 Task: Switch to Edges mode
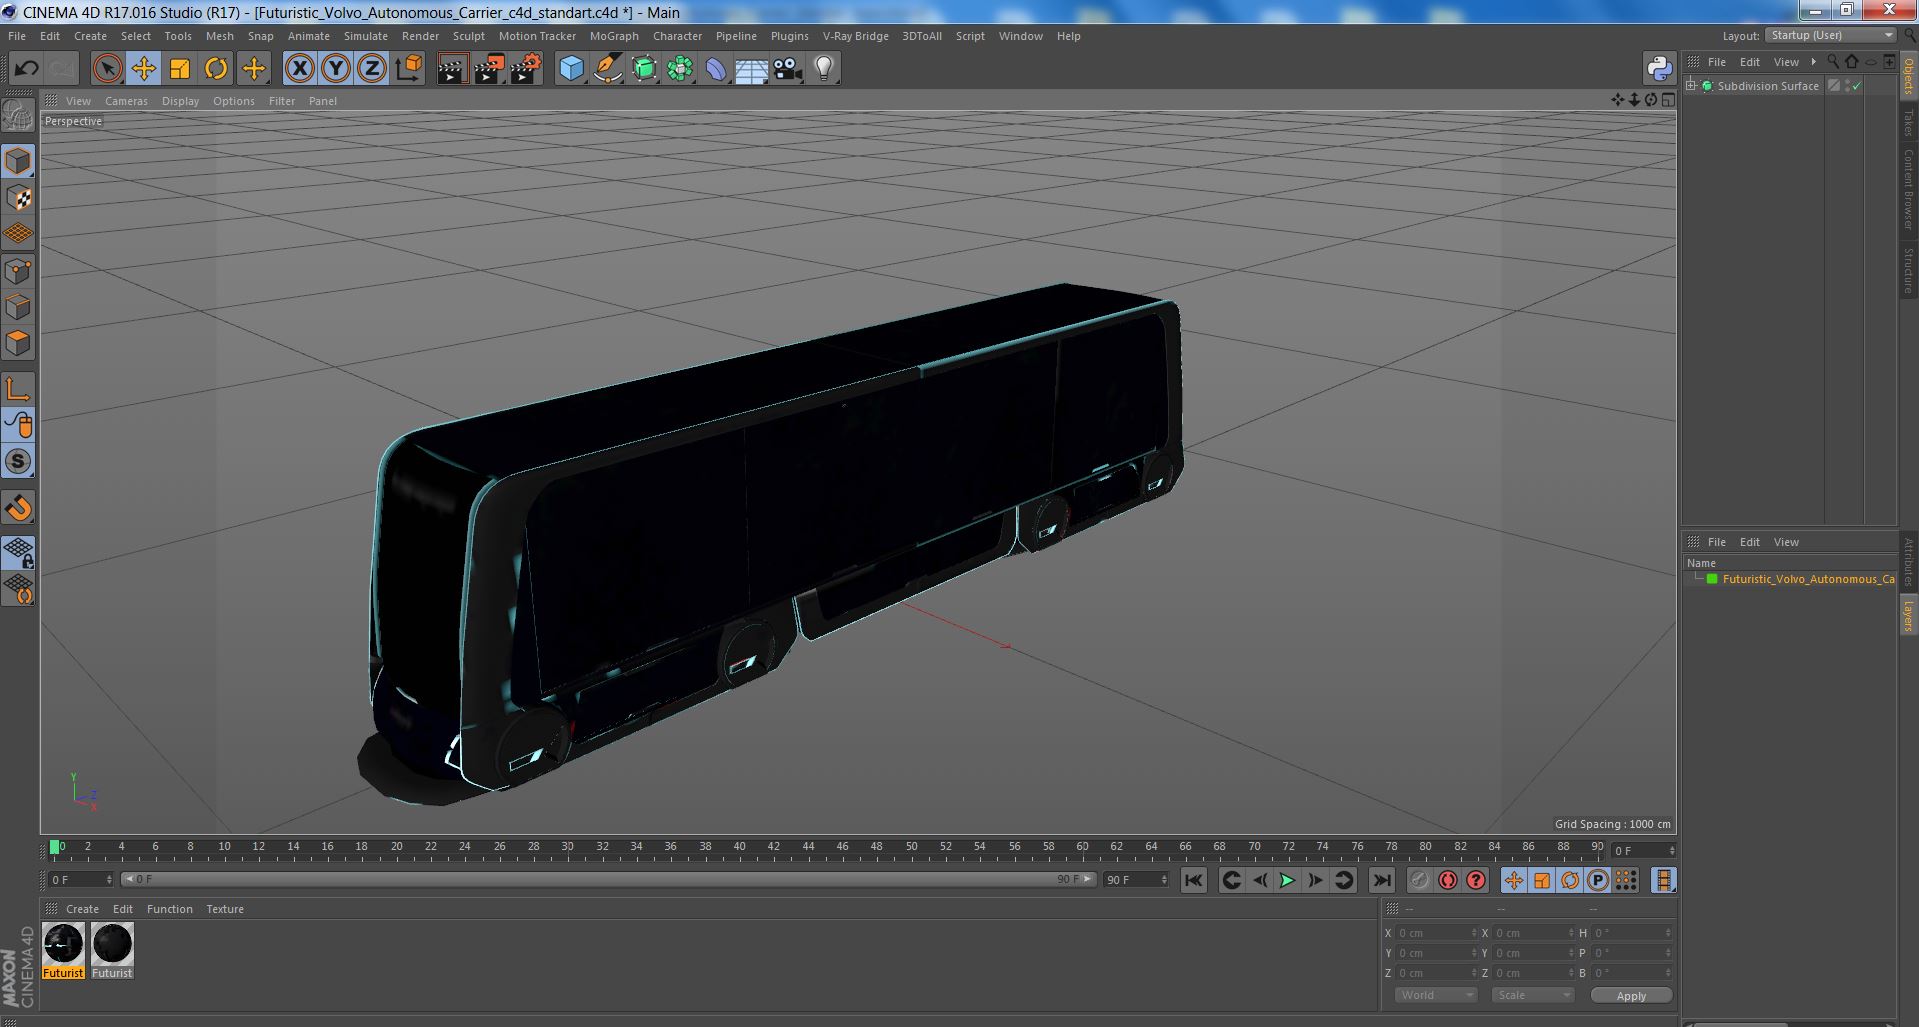[x=18, y=307]
